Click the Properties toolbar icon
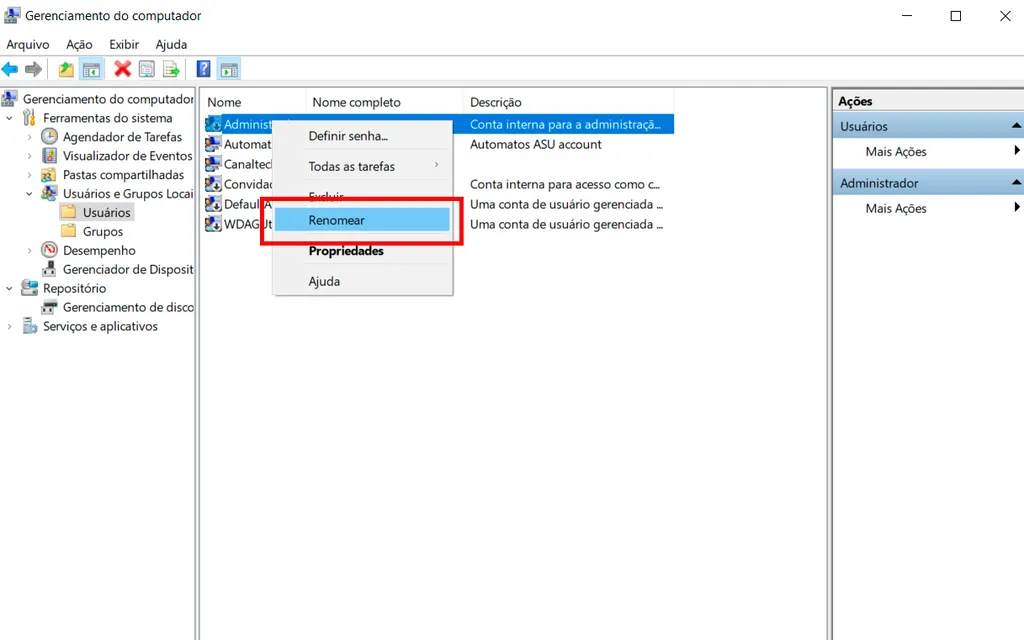The image size is (1024, 640). click(147, 69)
